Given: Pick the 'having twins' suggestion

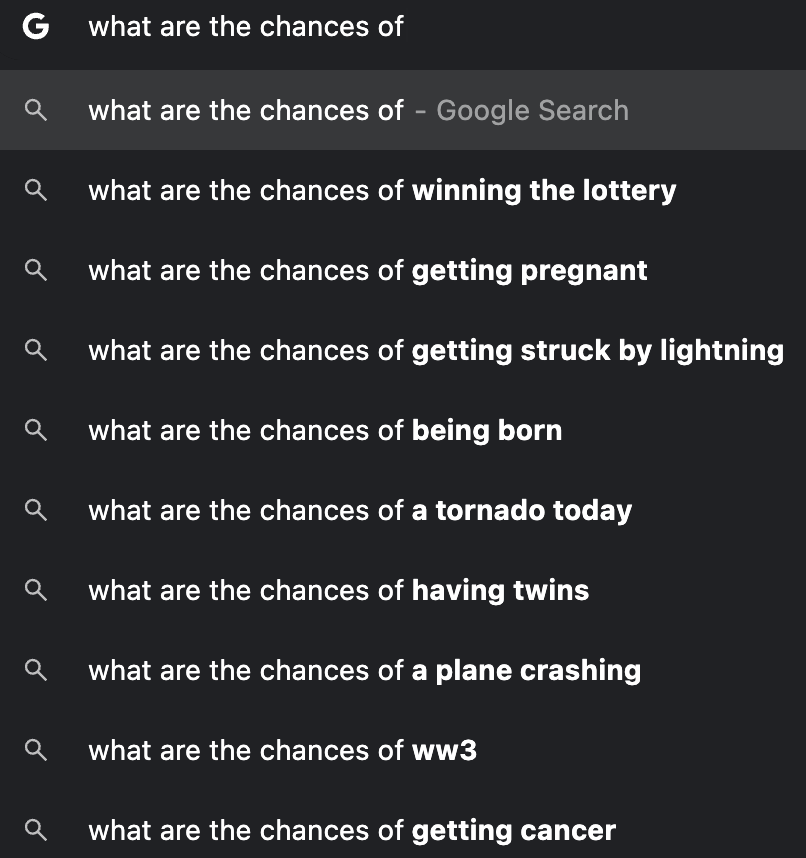Looking at the screenshot, I should coord(338,591).
